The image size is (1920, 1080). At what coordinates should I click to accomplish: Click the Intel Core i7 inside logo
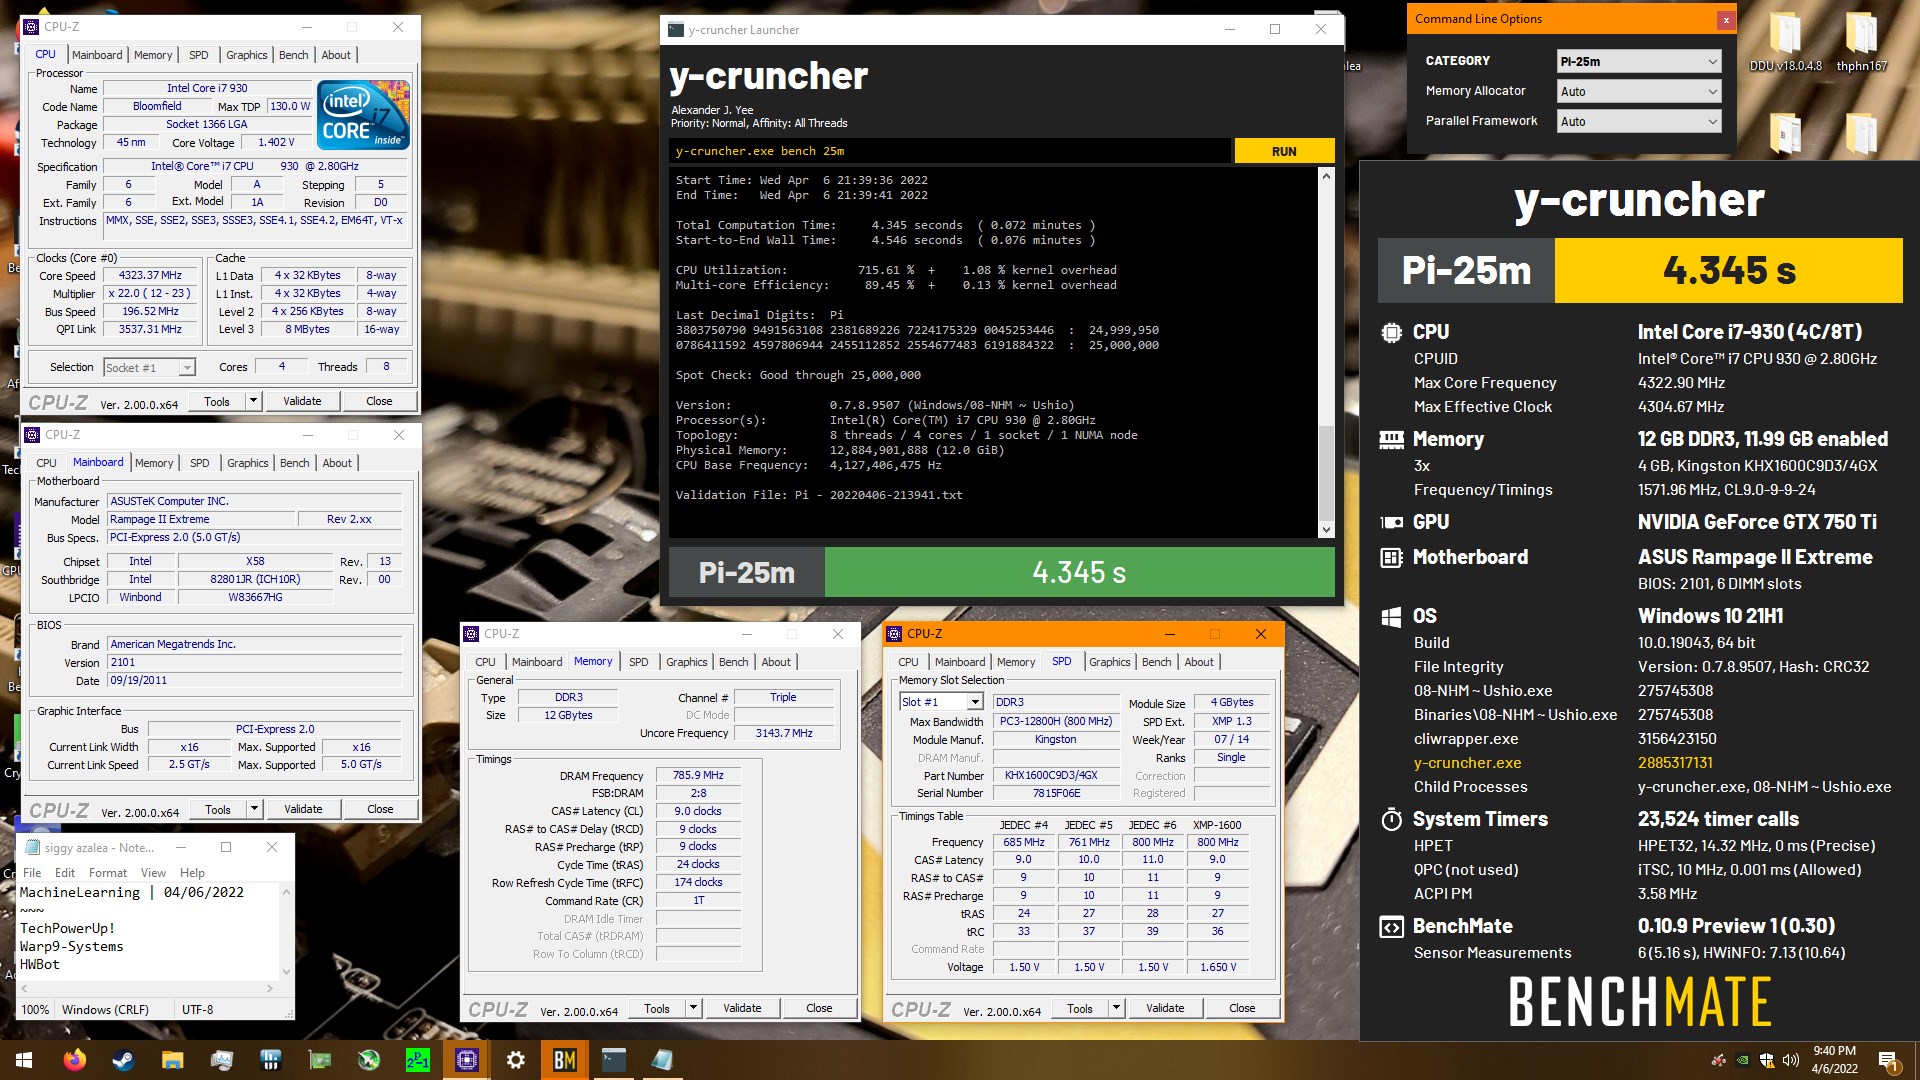(x=363, y=115)
